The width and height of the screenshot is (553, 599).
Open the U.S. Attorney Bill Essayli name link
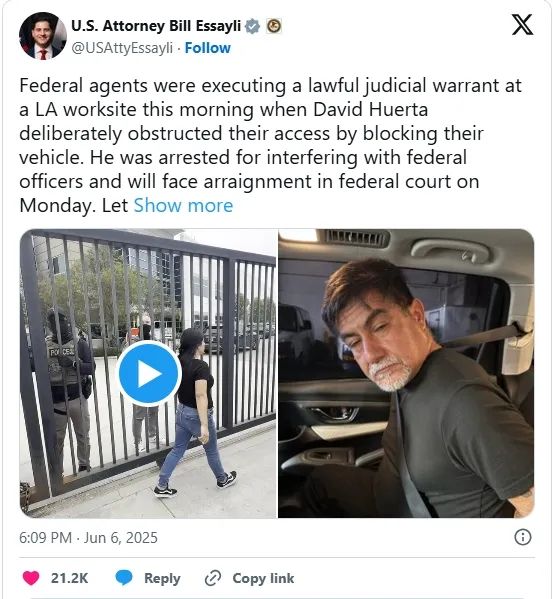pyautogui.click(x=156, y=26)
